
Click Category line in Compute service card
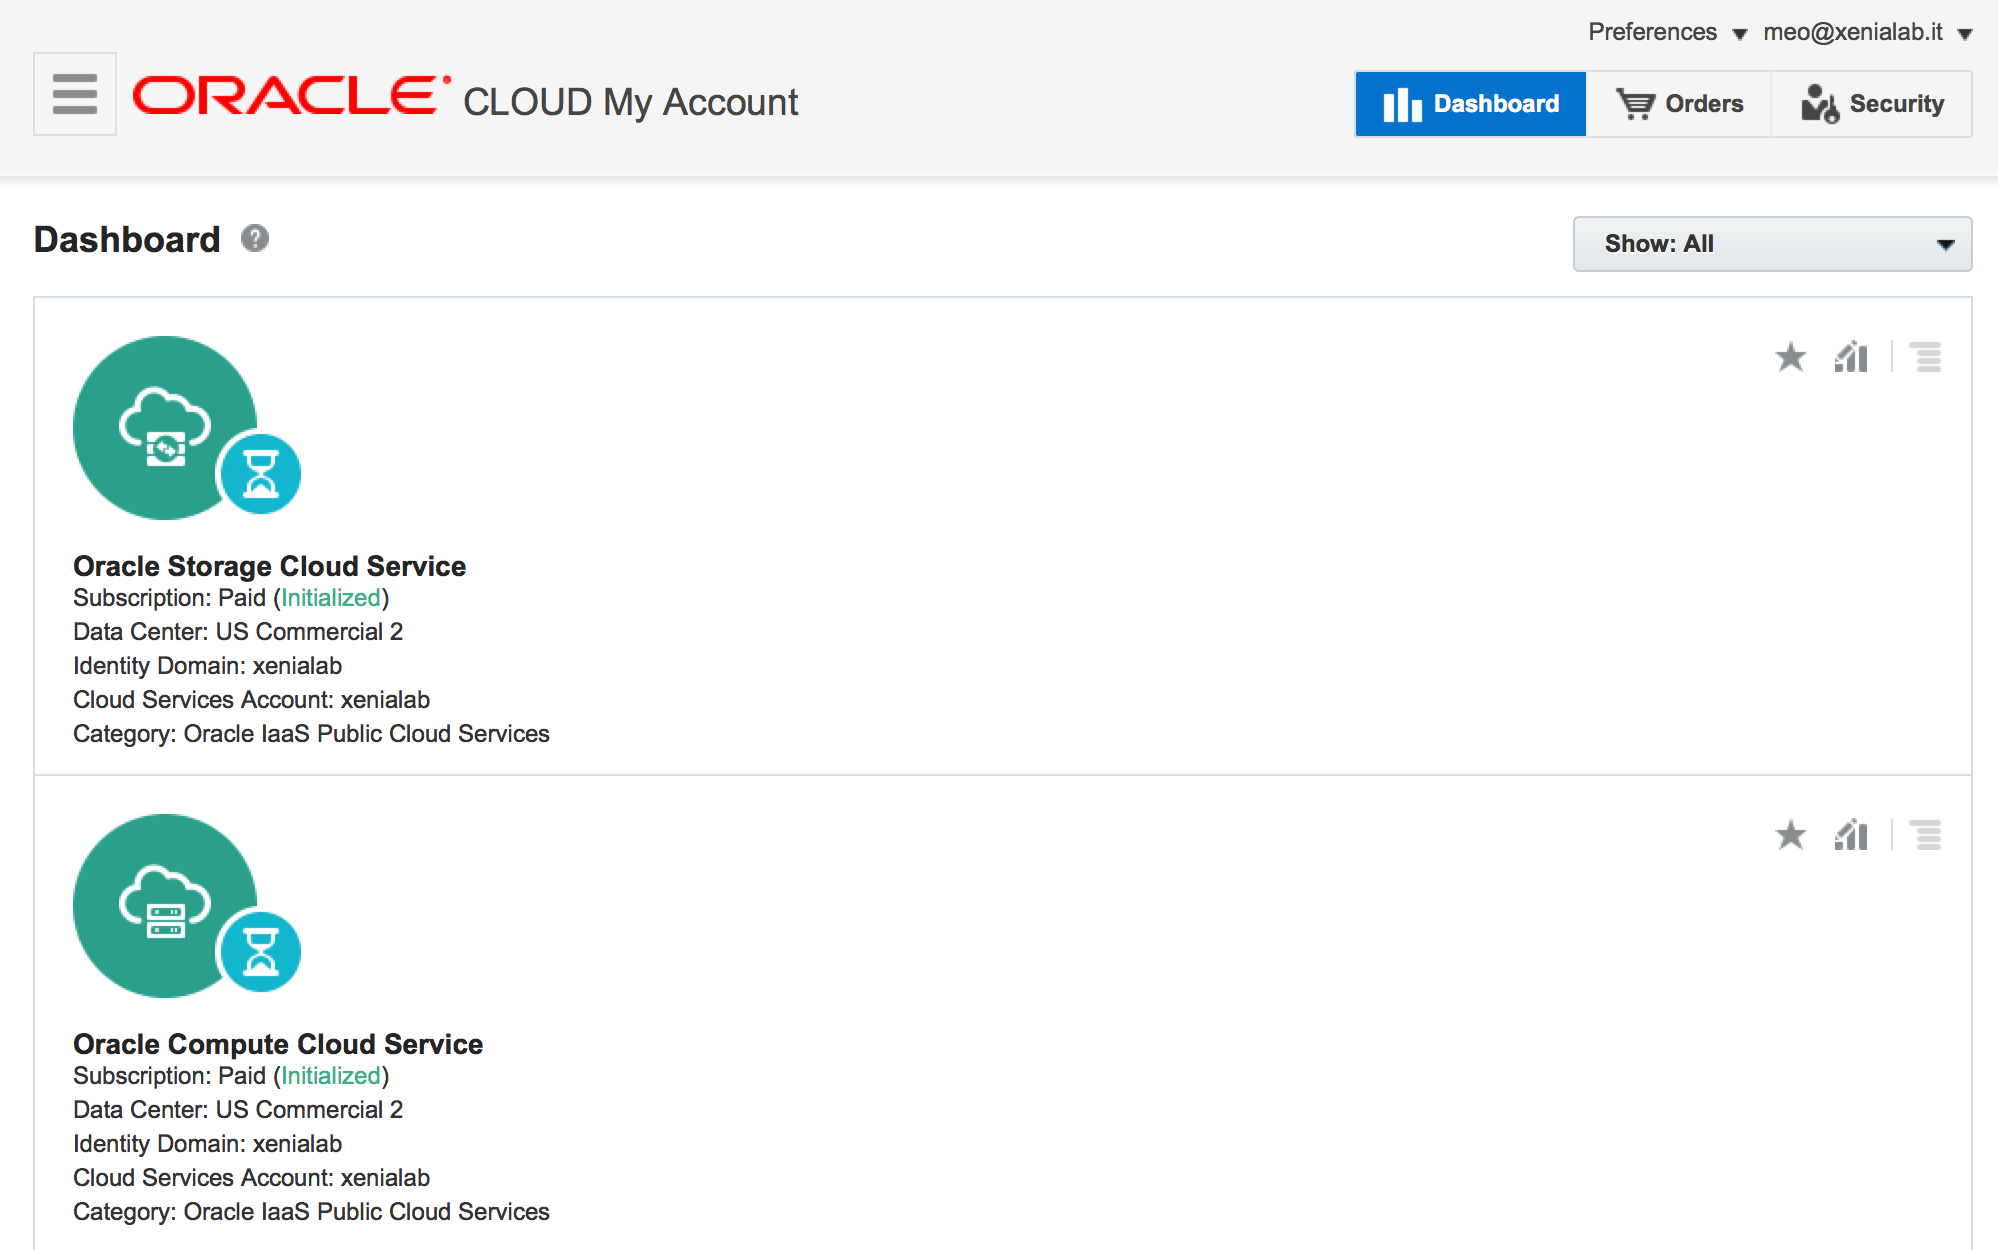pos(311,1212)
